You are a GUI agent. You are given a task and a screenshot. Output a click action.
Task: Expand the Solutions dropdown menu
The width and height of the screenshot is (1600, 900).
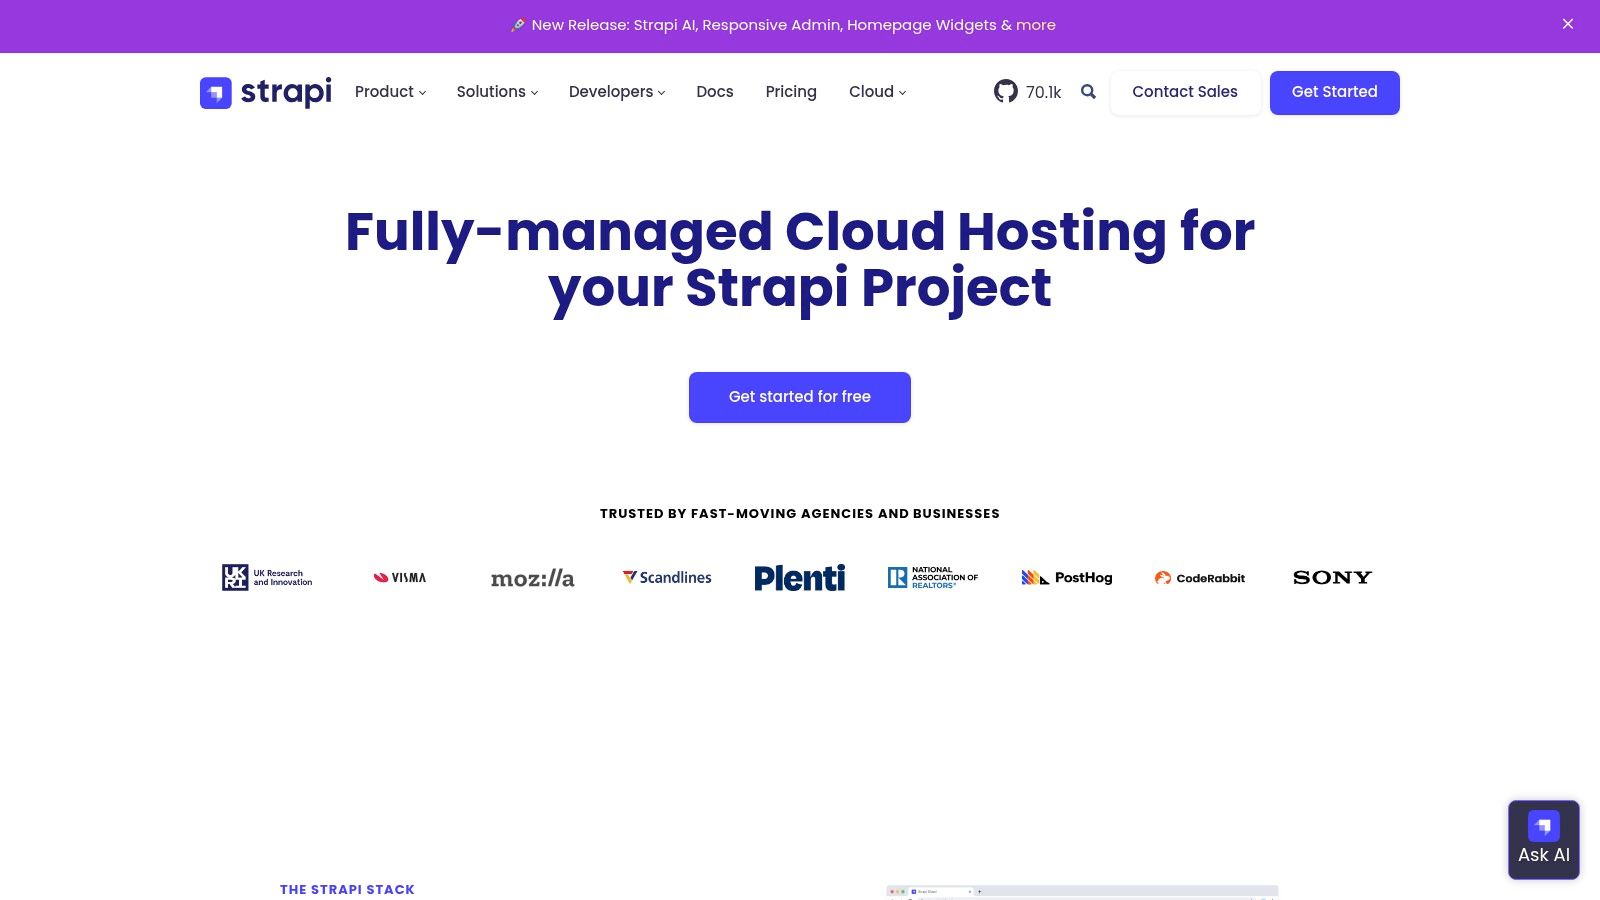coord(497,92)
